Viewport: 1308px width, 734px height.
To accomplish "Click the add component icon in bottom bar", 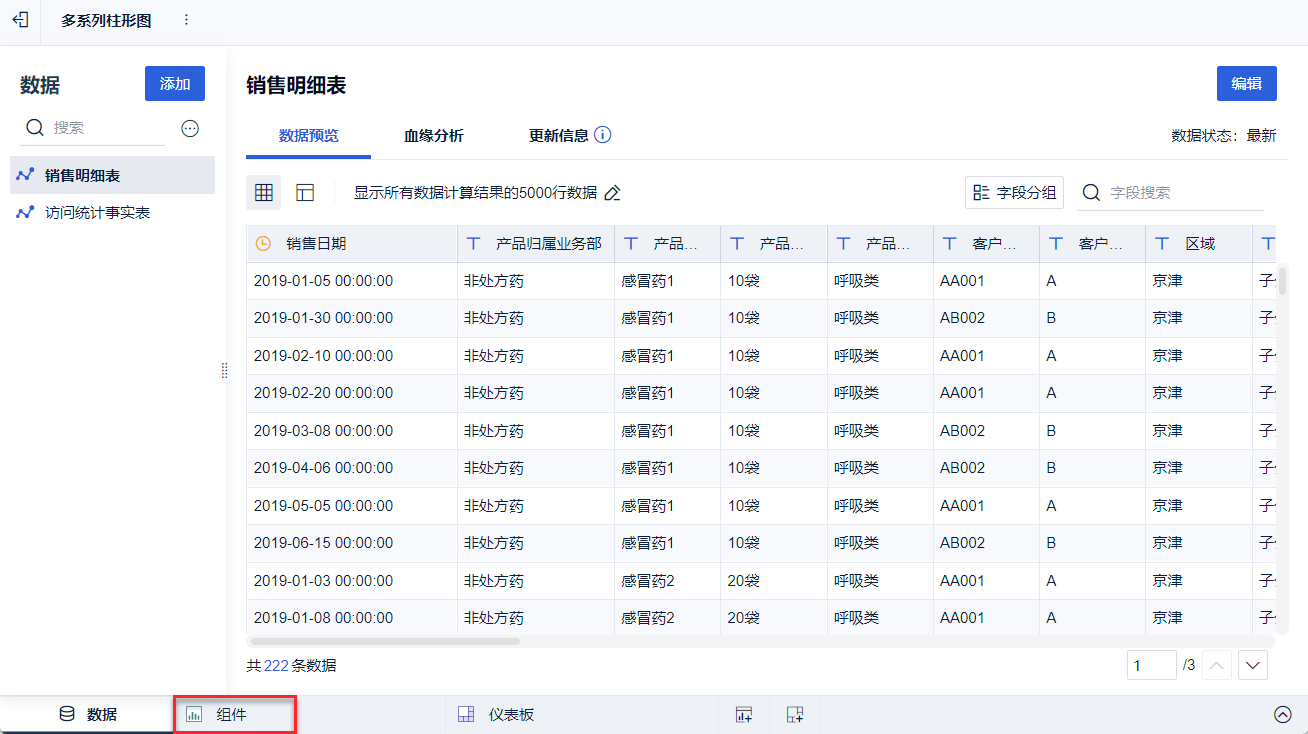I will coord(743,714).
